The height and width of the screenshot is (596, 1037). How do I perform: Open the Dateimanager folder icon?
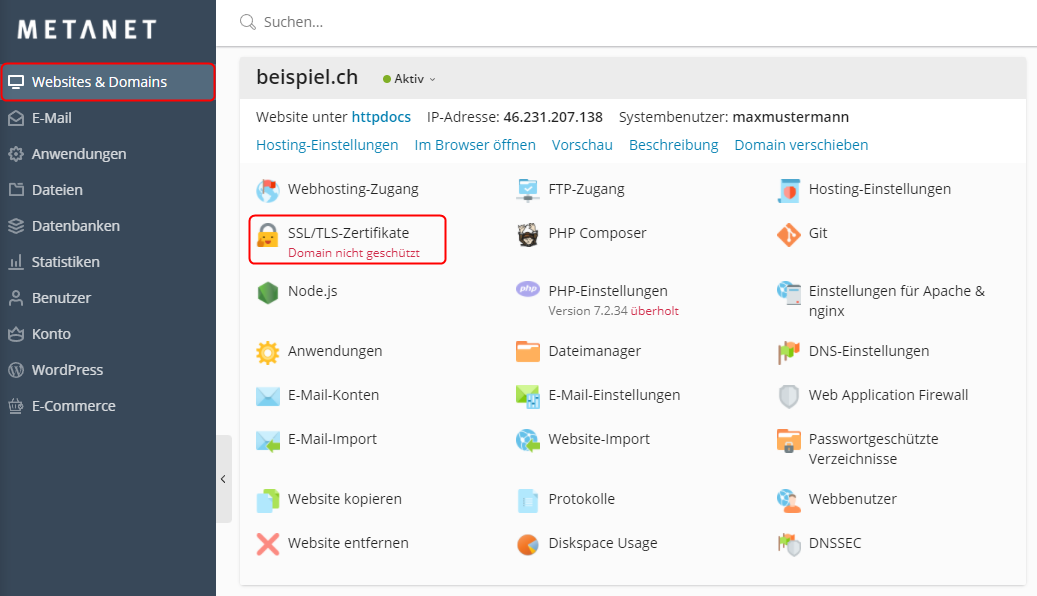528,351
